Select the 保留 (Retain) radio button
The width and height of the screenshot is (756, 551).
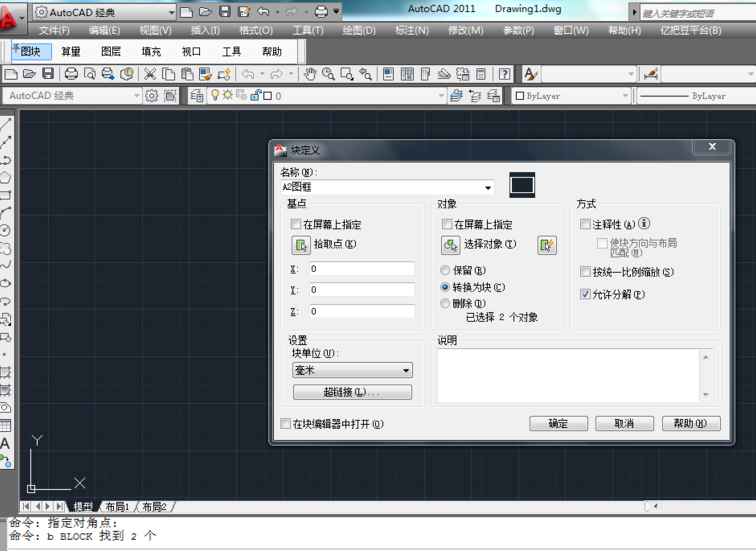tap(445, 270)
